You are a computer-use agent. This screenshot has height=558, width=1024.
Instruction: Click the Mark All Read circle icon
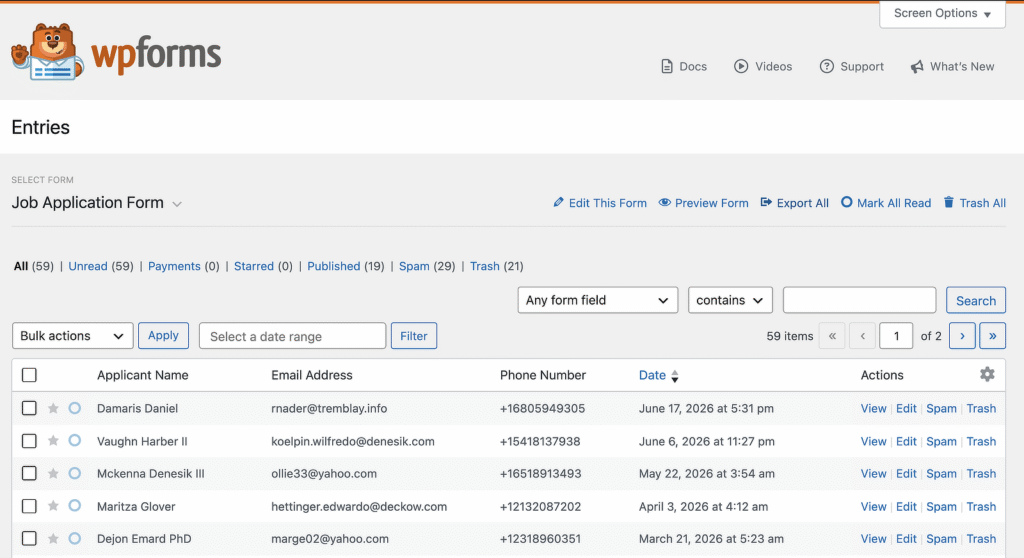click(846, 203)
